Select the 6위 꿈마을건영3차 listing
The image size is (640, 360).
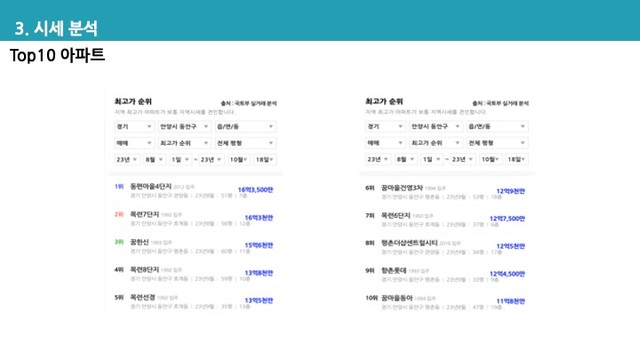pos(445,192)
